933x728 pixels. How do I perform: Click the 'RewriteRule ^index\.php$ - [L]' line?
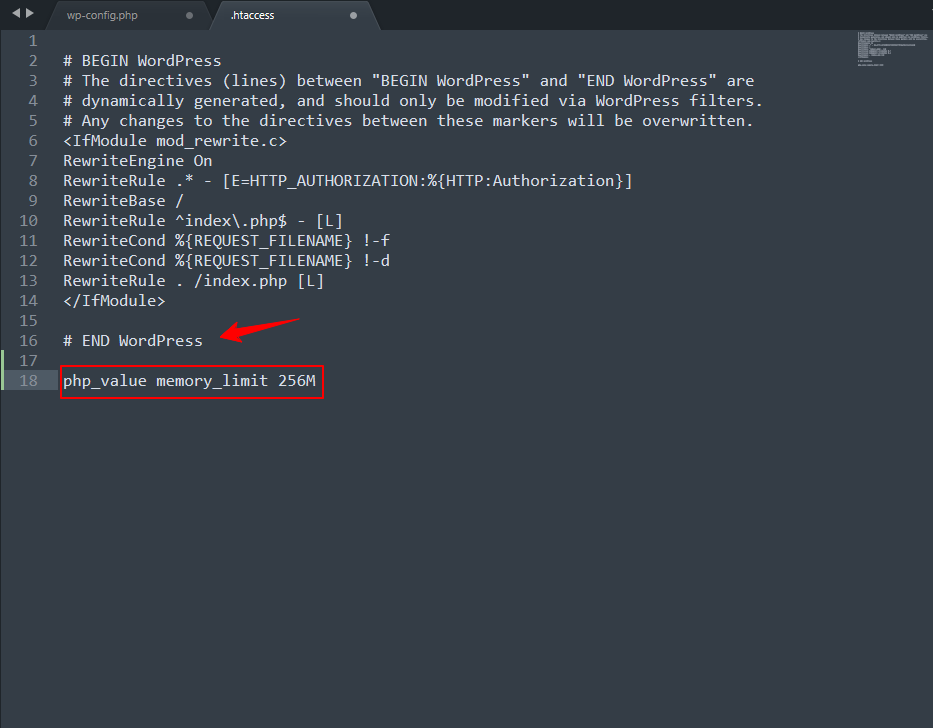tap(203, 221)
